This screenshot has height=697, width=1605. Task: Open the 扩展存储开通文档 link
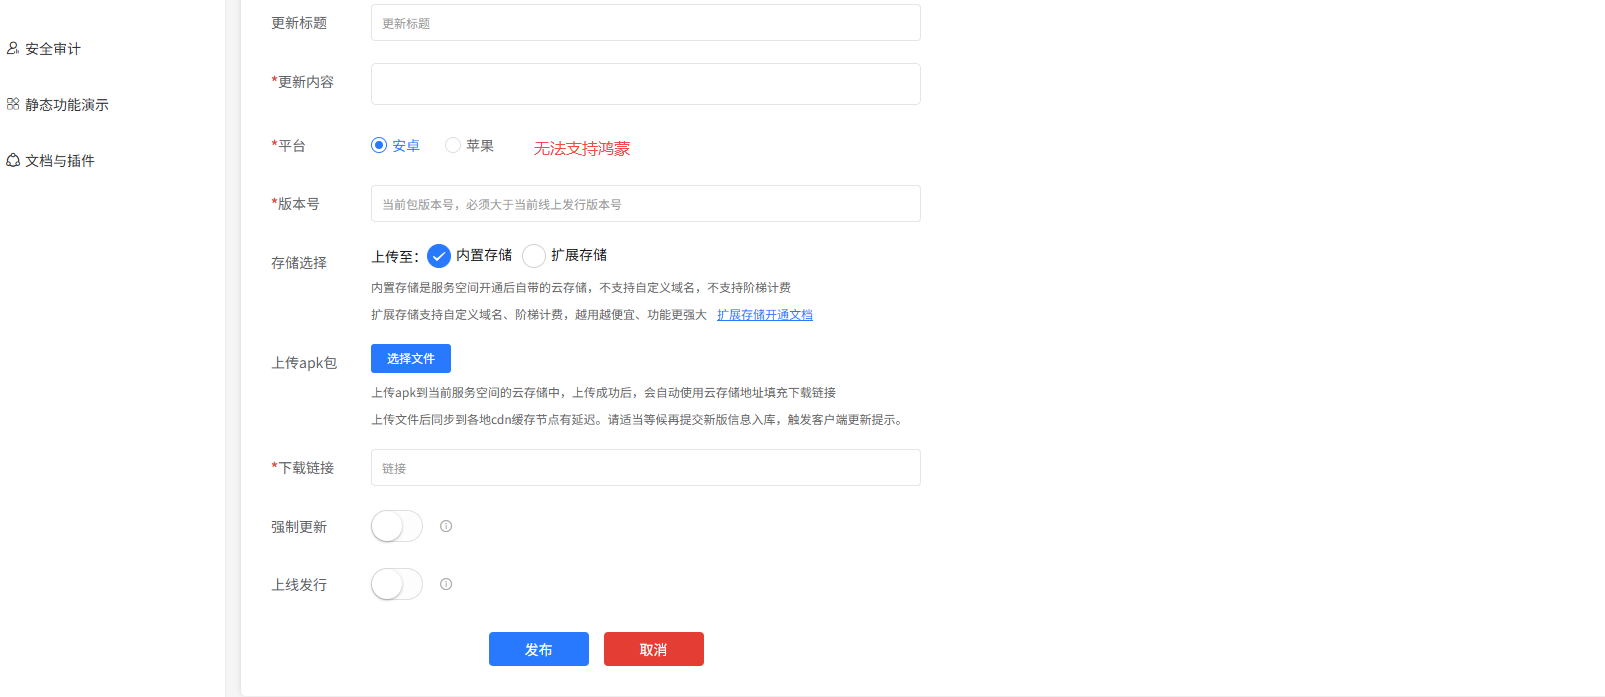tap(764, 315)
